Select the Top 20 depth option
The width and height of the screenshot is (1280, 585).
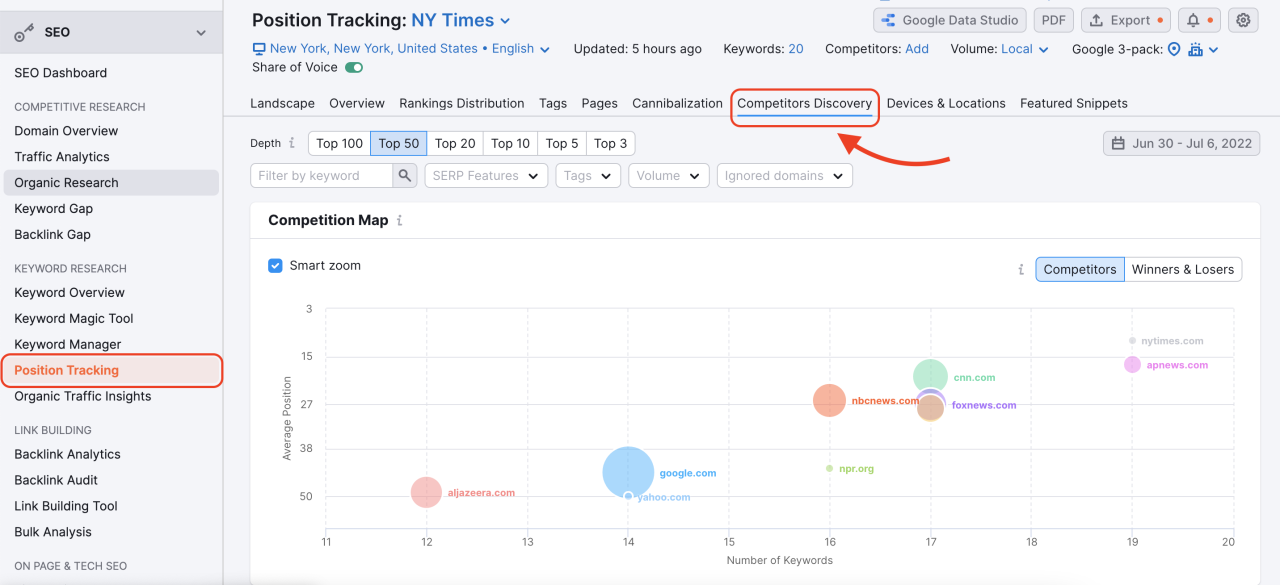click(x=455, y=143)
